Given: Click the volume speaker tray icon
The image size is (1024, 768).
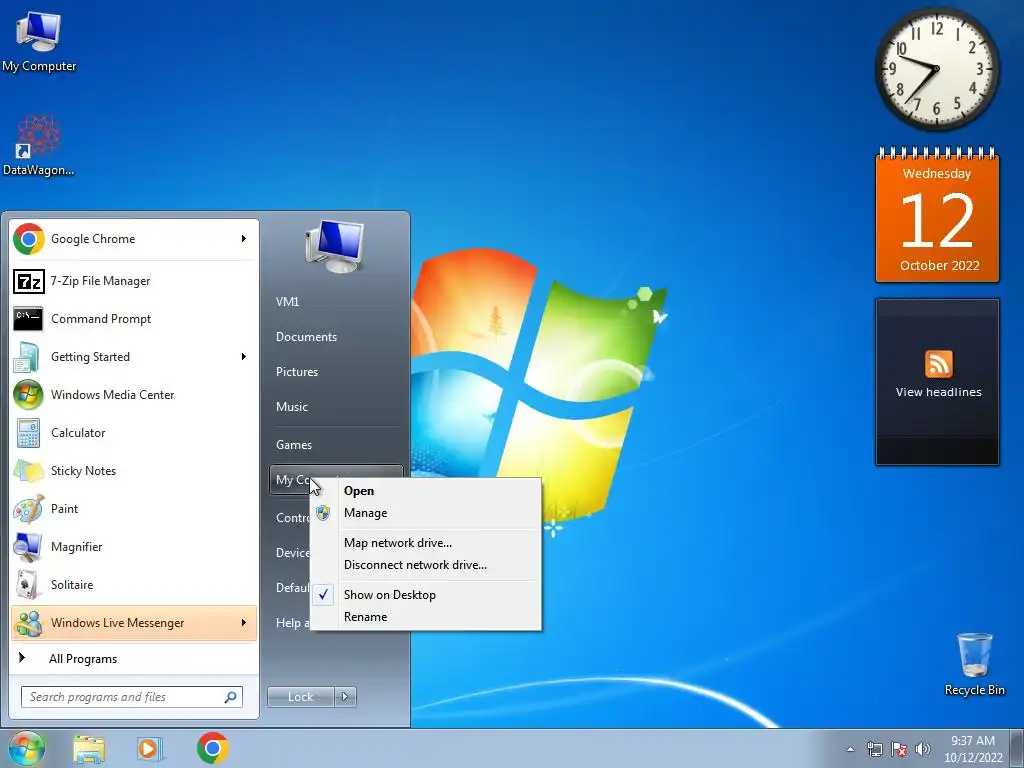Looking at the screenshot, I should pos(923,749).
